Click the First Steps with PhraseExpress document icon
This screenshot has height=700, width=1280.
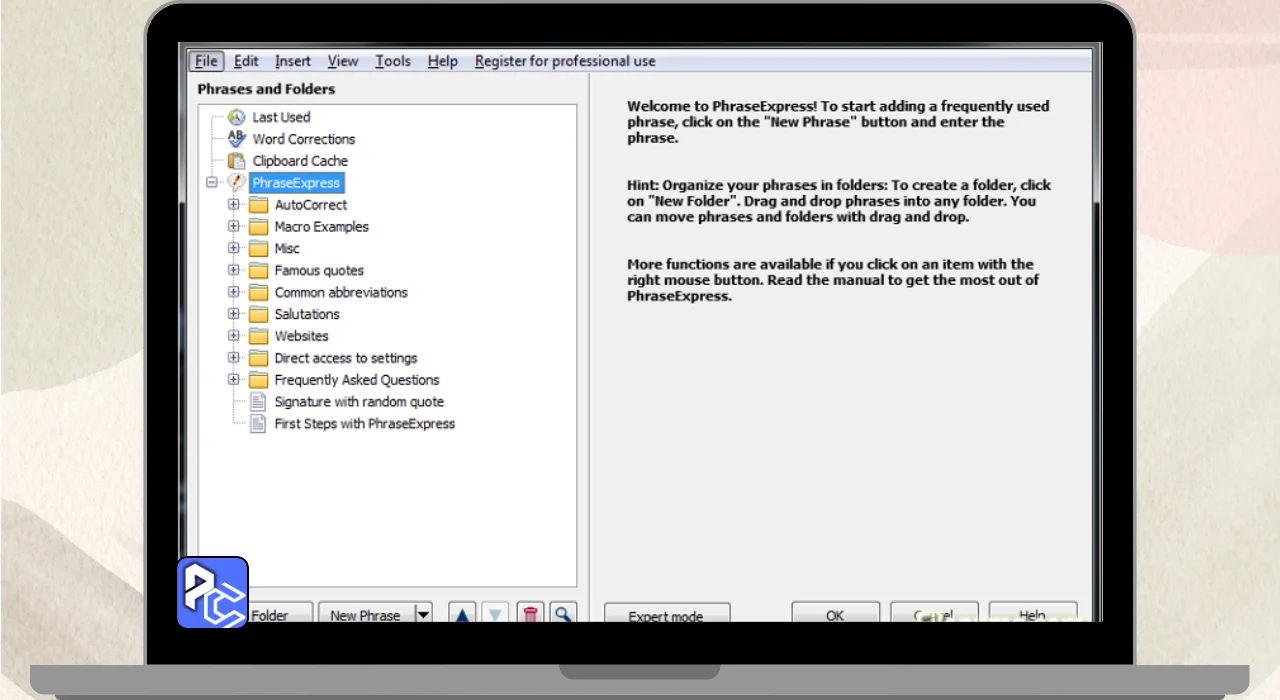pyautogui.click(x=257, y=424)
